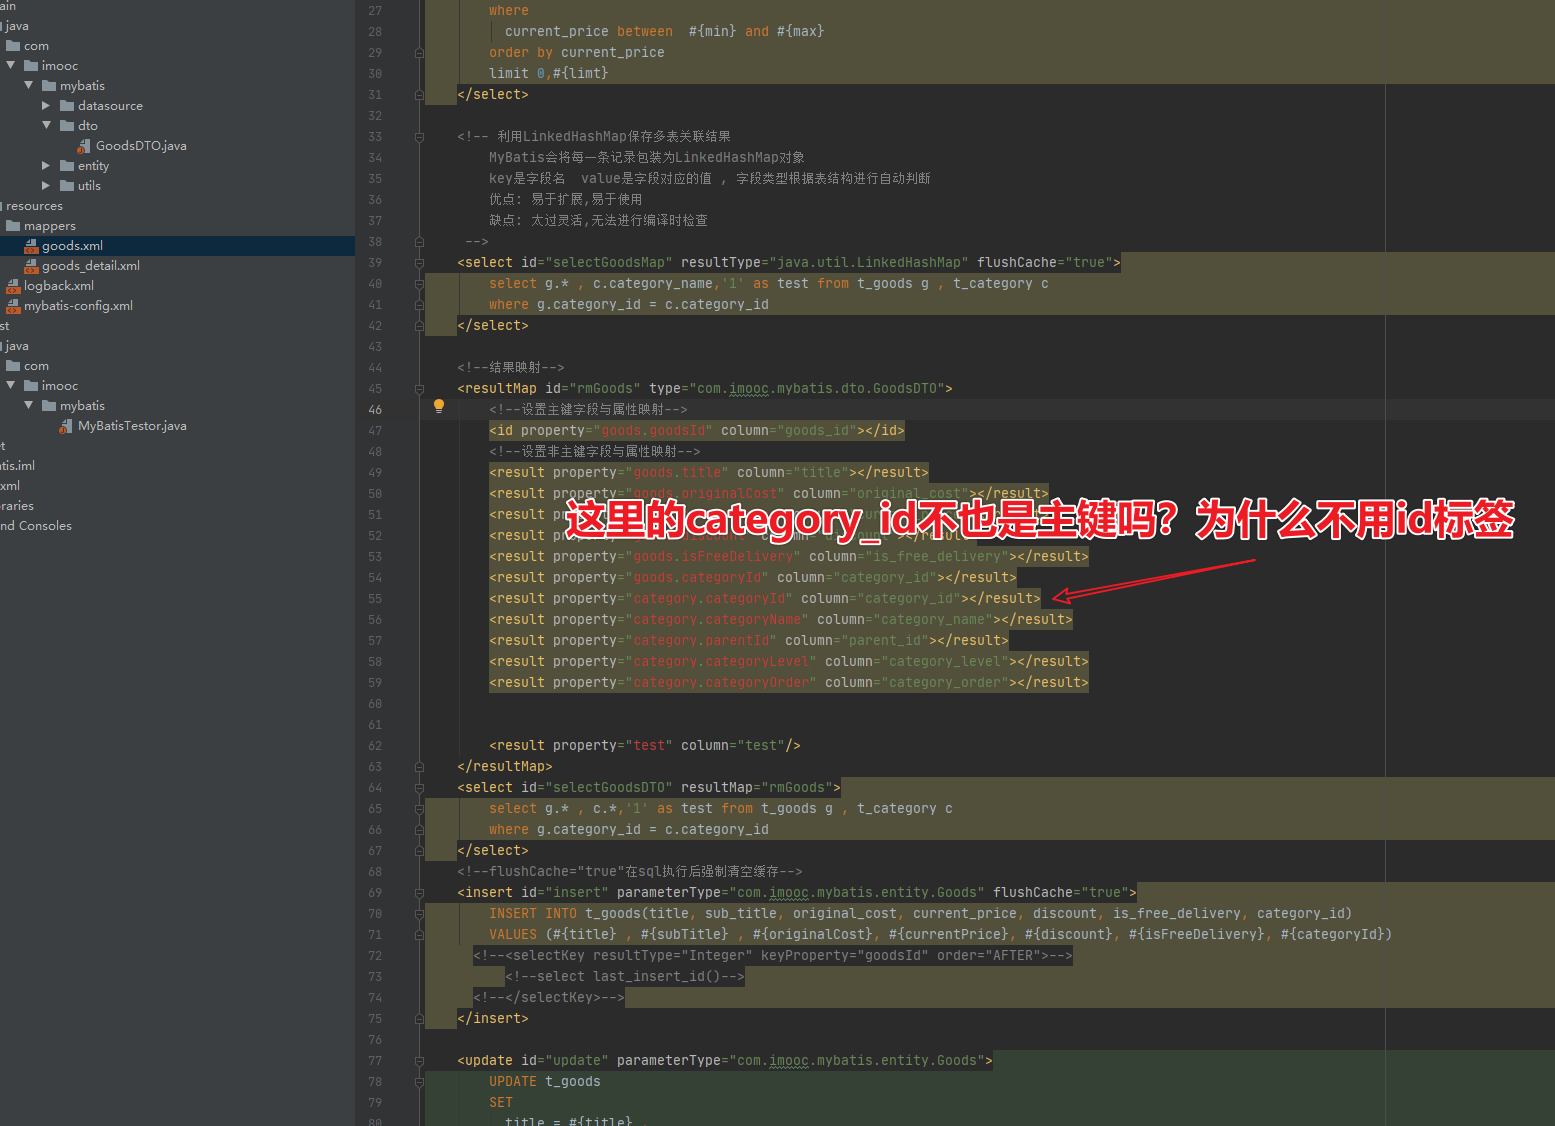
Task: Collapse the test mybatis package arrow
Action: 29,405
